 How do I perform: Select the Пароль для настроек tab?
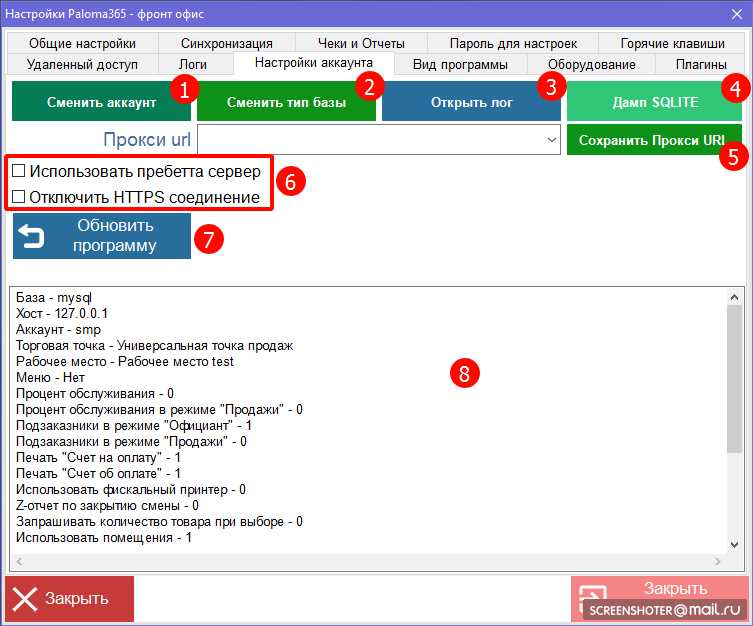click(x=513, y=43)
